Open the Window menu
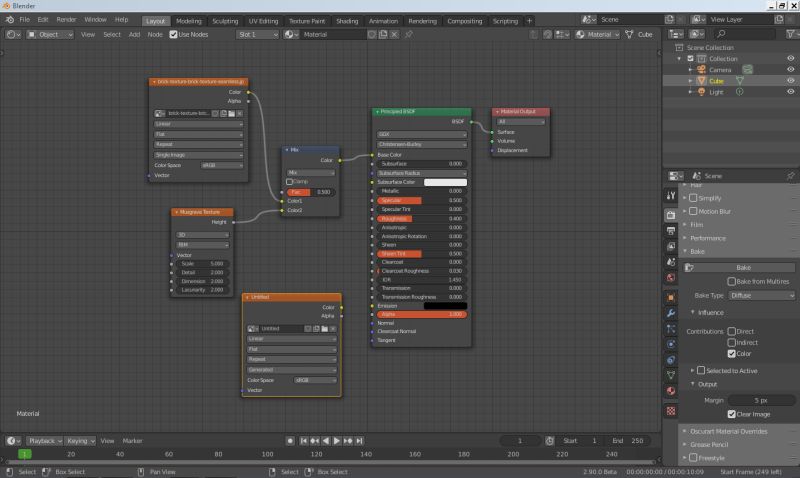Image resolution: width=800 pixels, height=478 pixels. 95,20
